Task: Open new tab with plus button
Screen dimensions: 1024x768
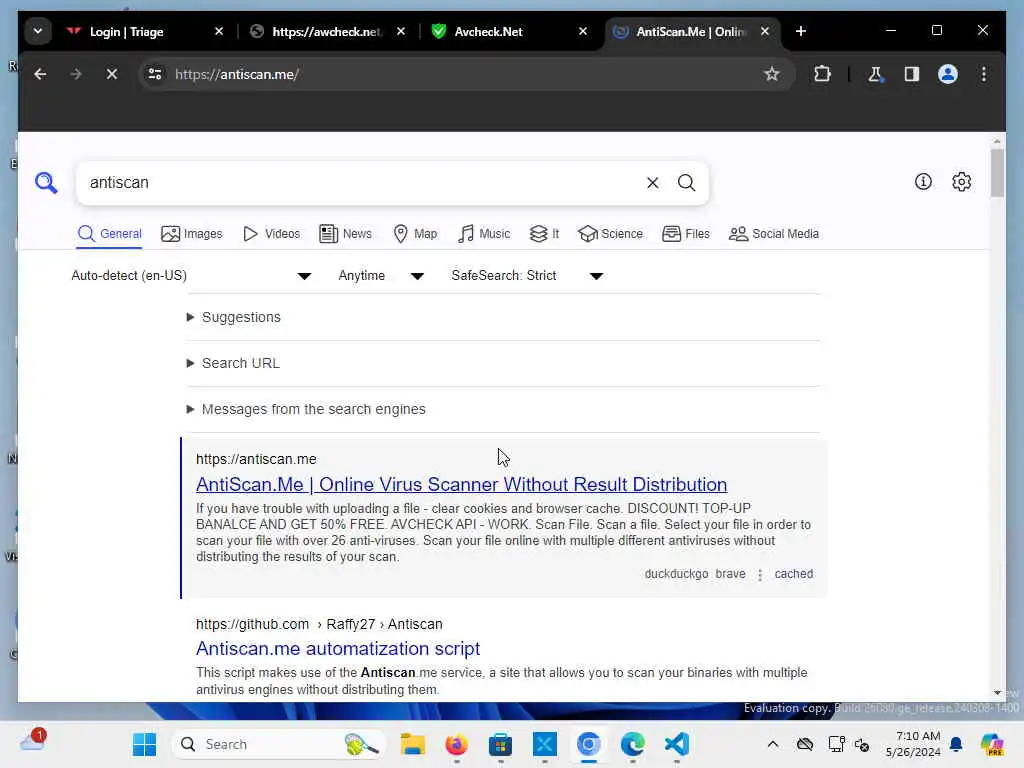Action: (x=801, y=31)
